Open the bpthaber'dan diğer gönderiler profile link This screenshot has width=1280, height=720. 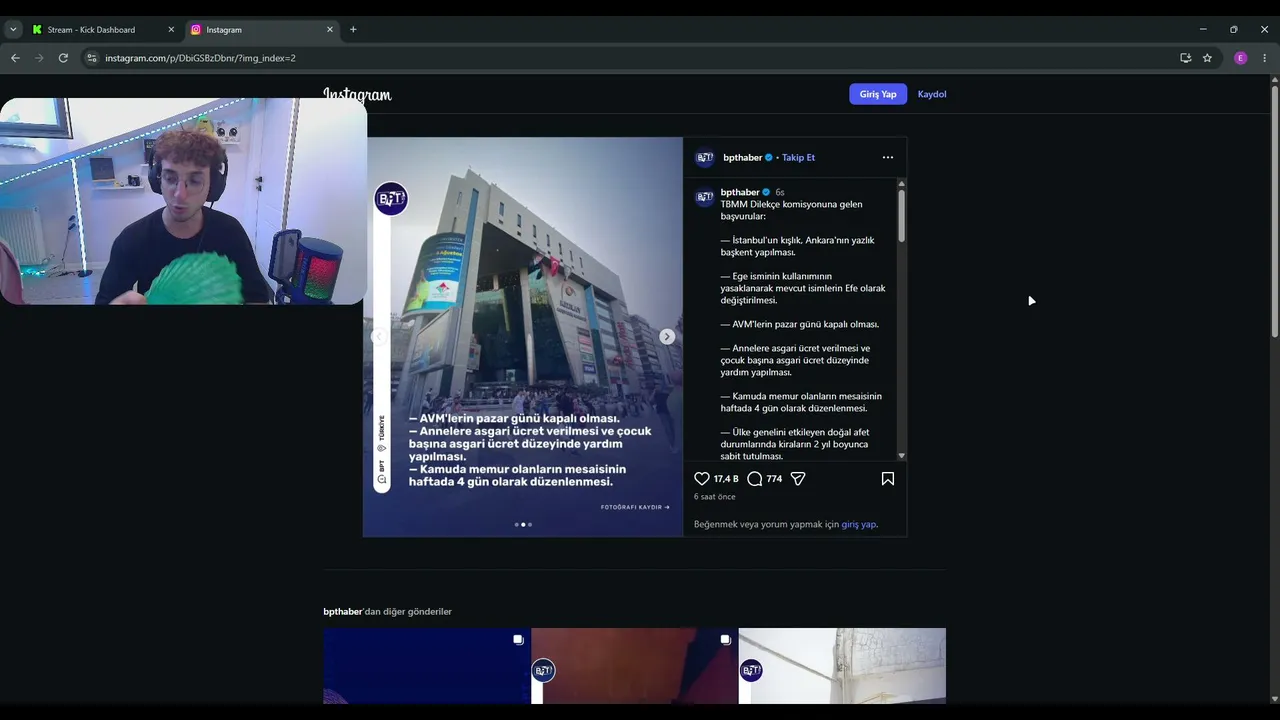(343, 611)
